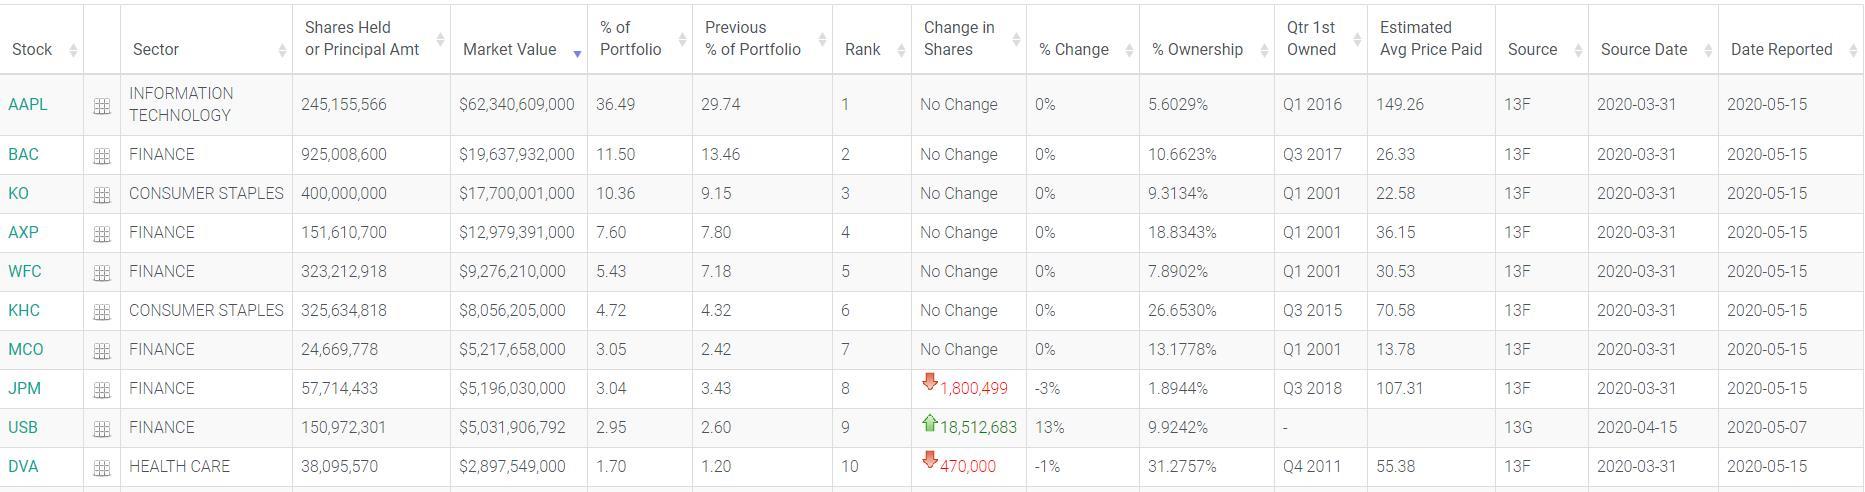Open the AAPL stock link
1865x492 pixels.
tap(28, 104)
